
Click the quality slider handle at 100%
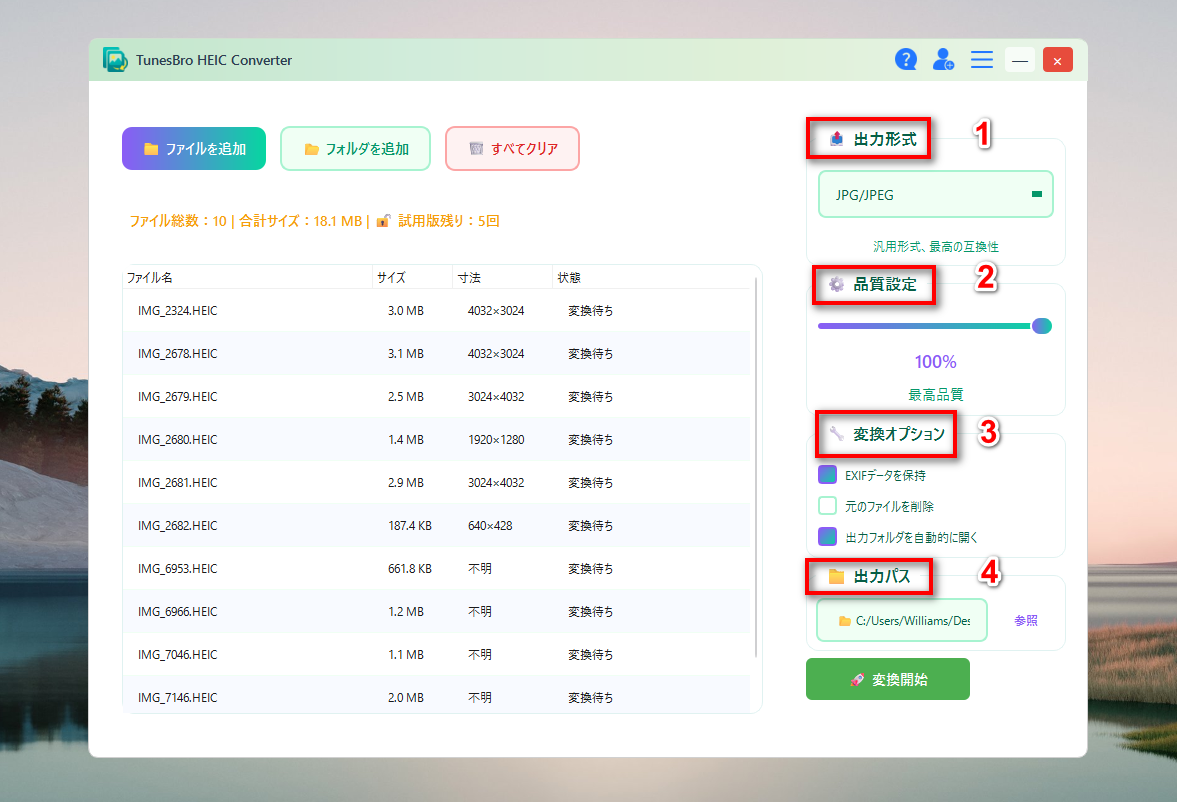pyautogui.click(x=1041, y=325)
